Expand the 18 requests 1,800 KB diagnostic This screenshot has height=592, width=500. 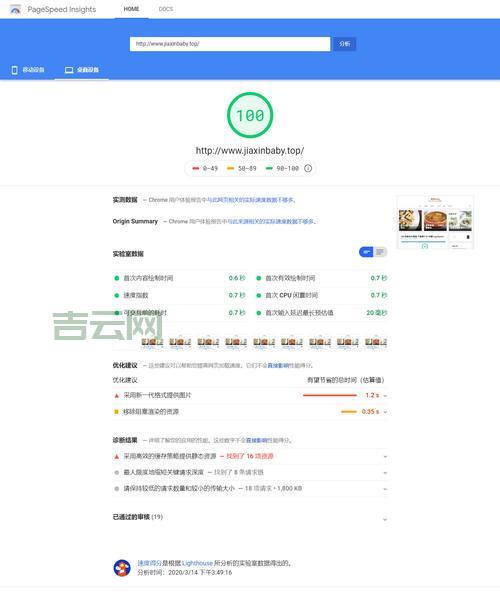coord(250,489)
